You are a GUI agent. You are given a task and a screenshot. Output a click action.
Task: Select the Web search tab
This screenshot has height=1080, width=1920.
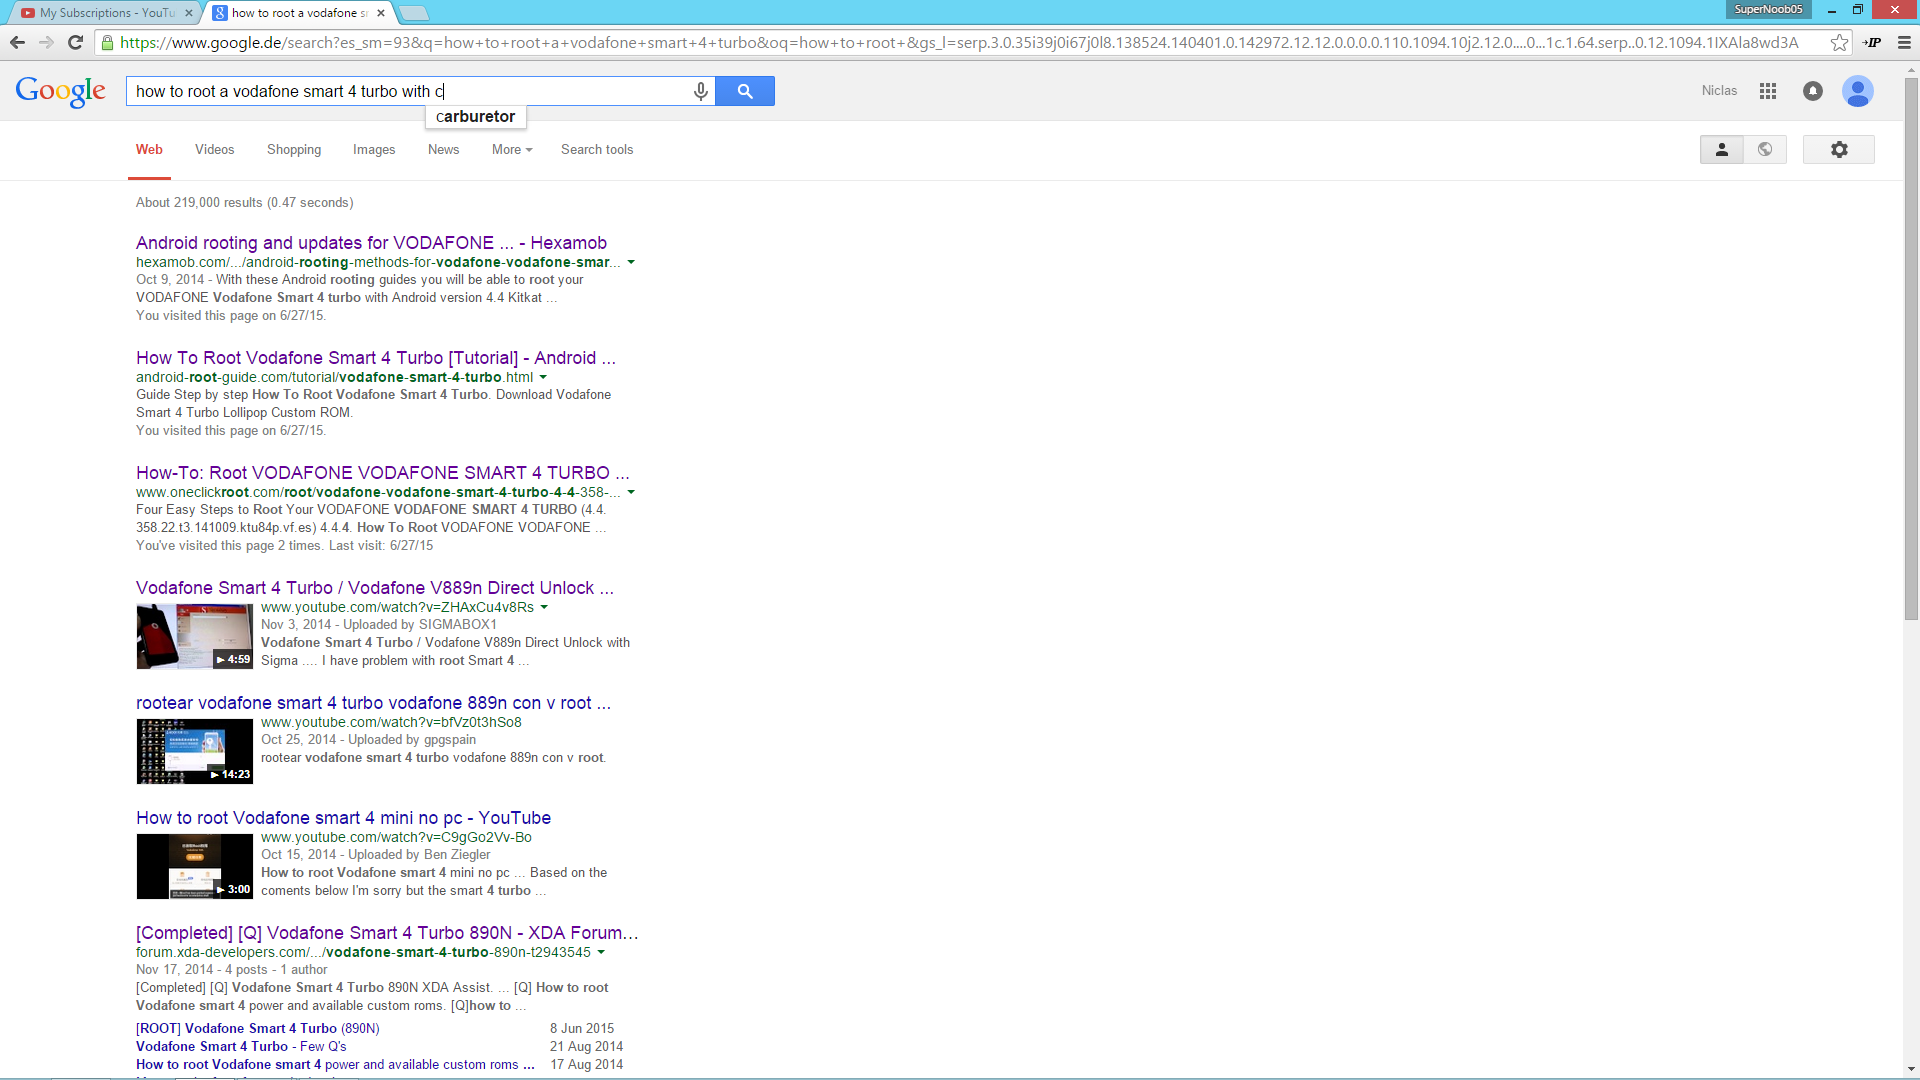149,149
